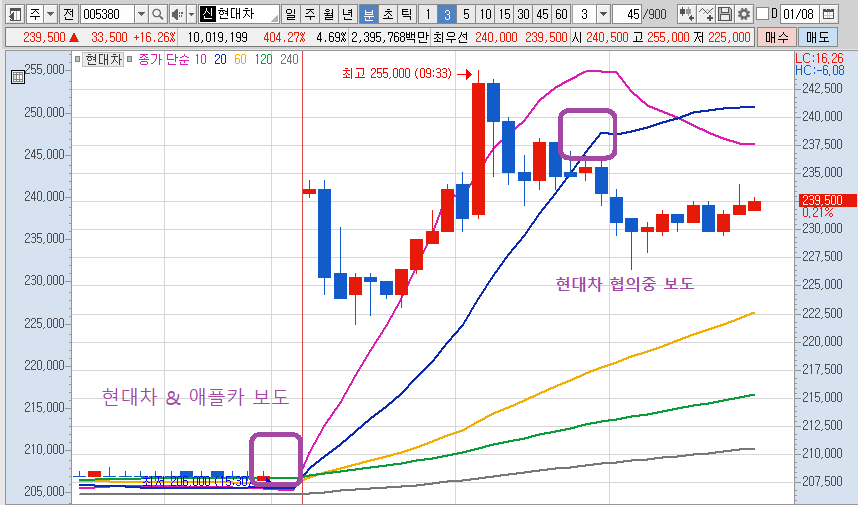Click the 고 high price 255,000 value
858x505 pixels.
668,37
